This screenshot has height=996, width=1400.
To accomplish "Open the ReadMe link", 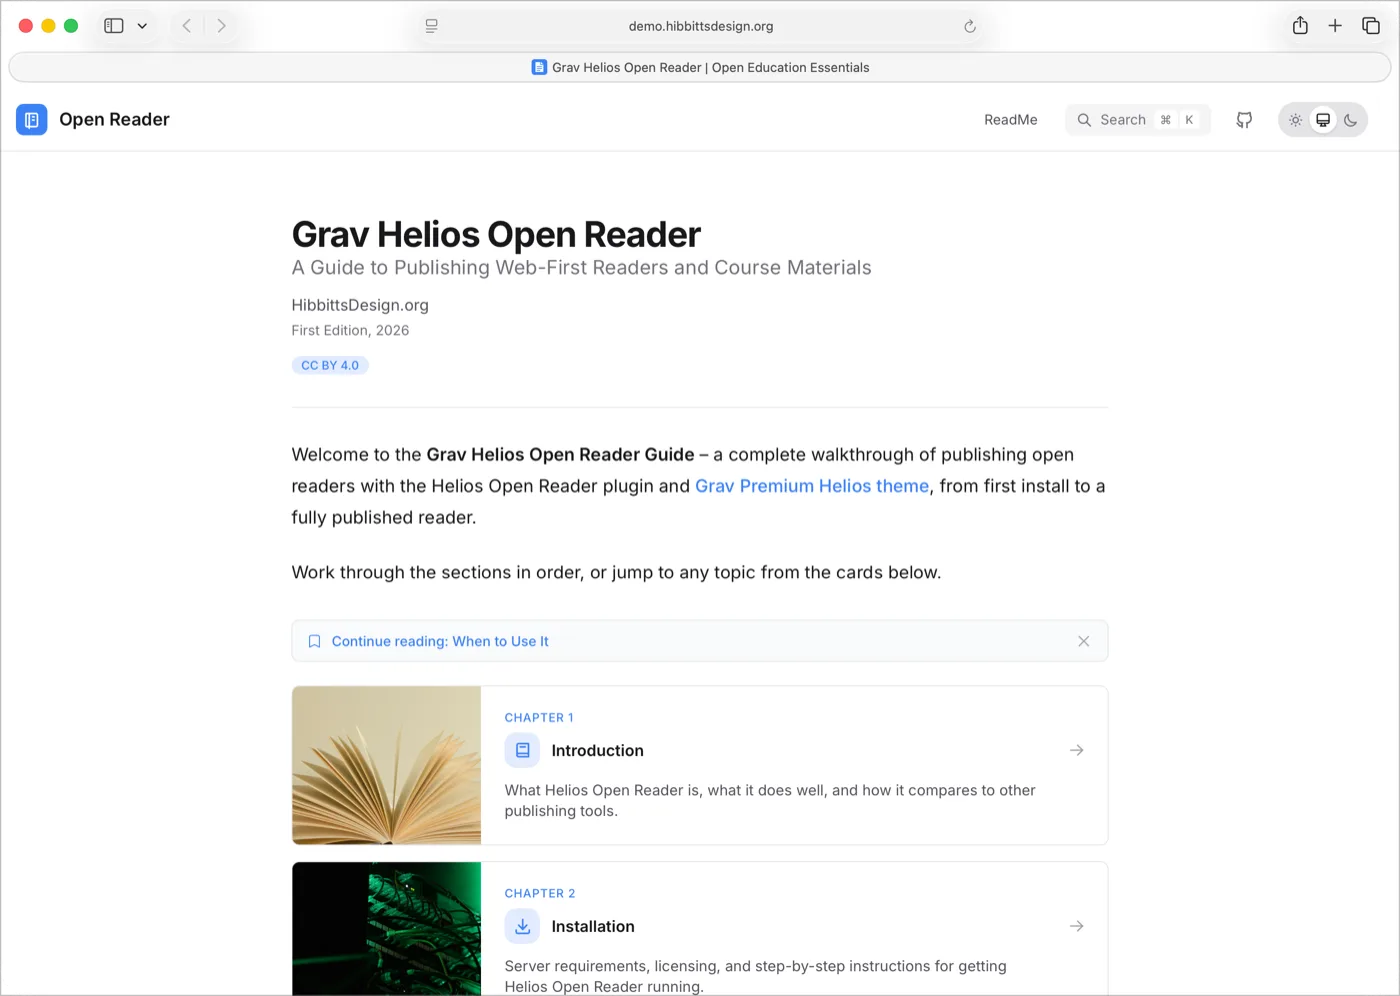I will (1011, 120).
